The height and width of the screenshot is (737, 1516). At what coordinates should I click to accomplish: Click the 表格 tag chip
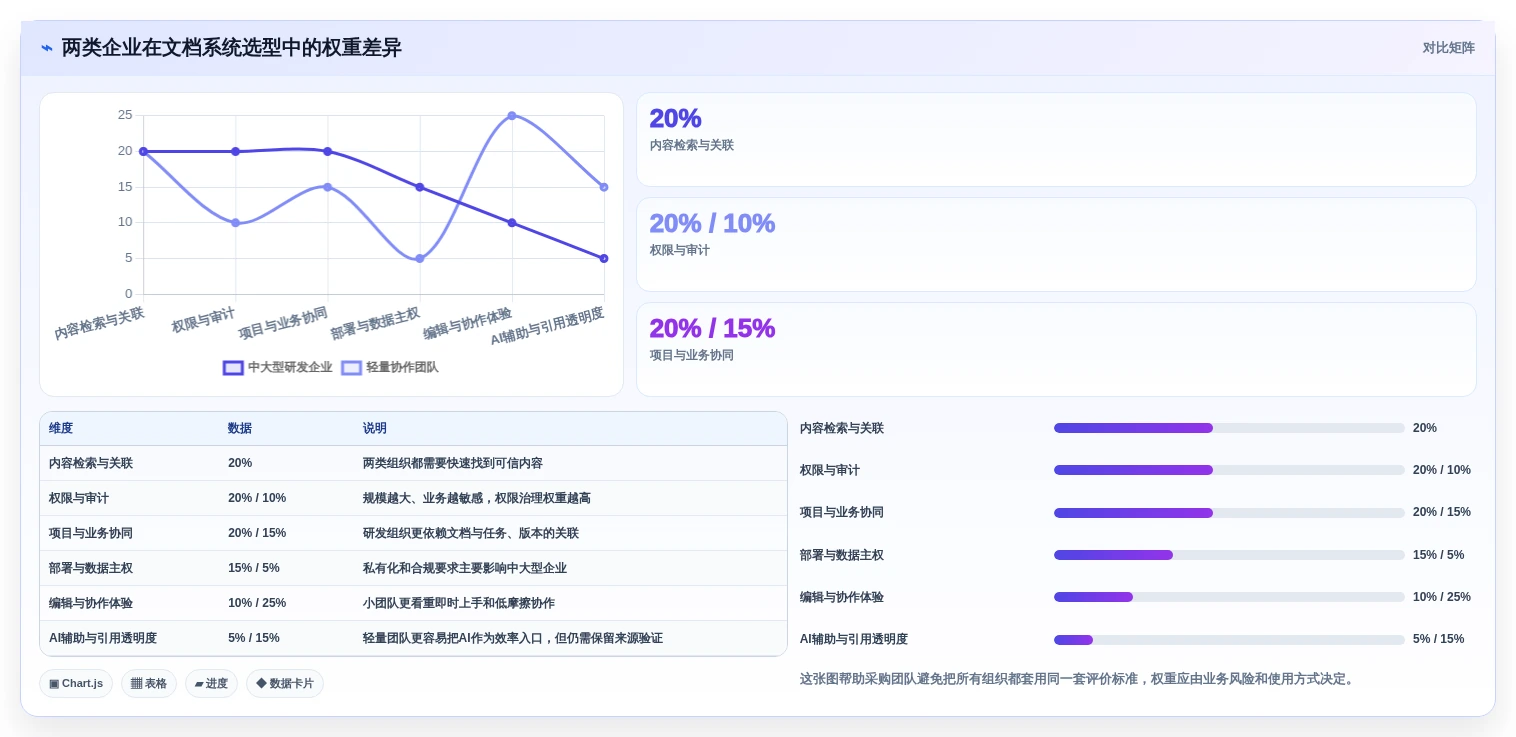(149, 684)
